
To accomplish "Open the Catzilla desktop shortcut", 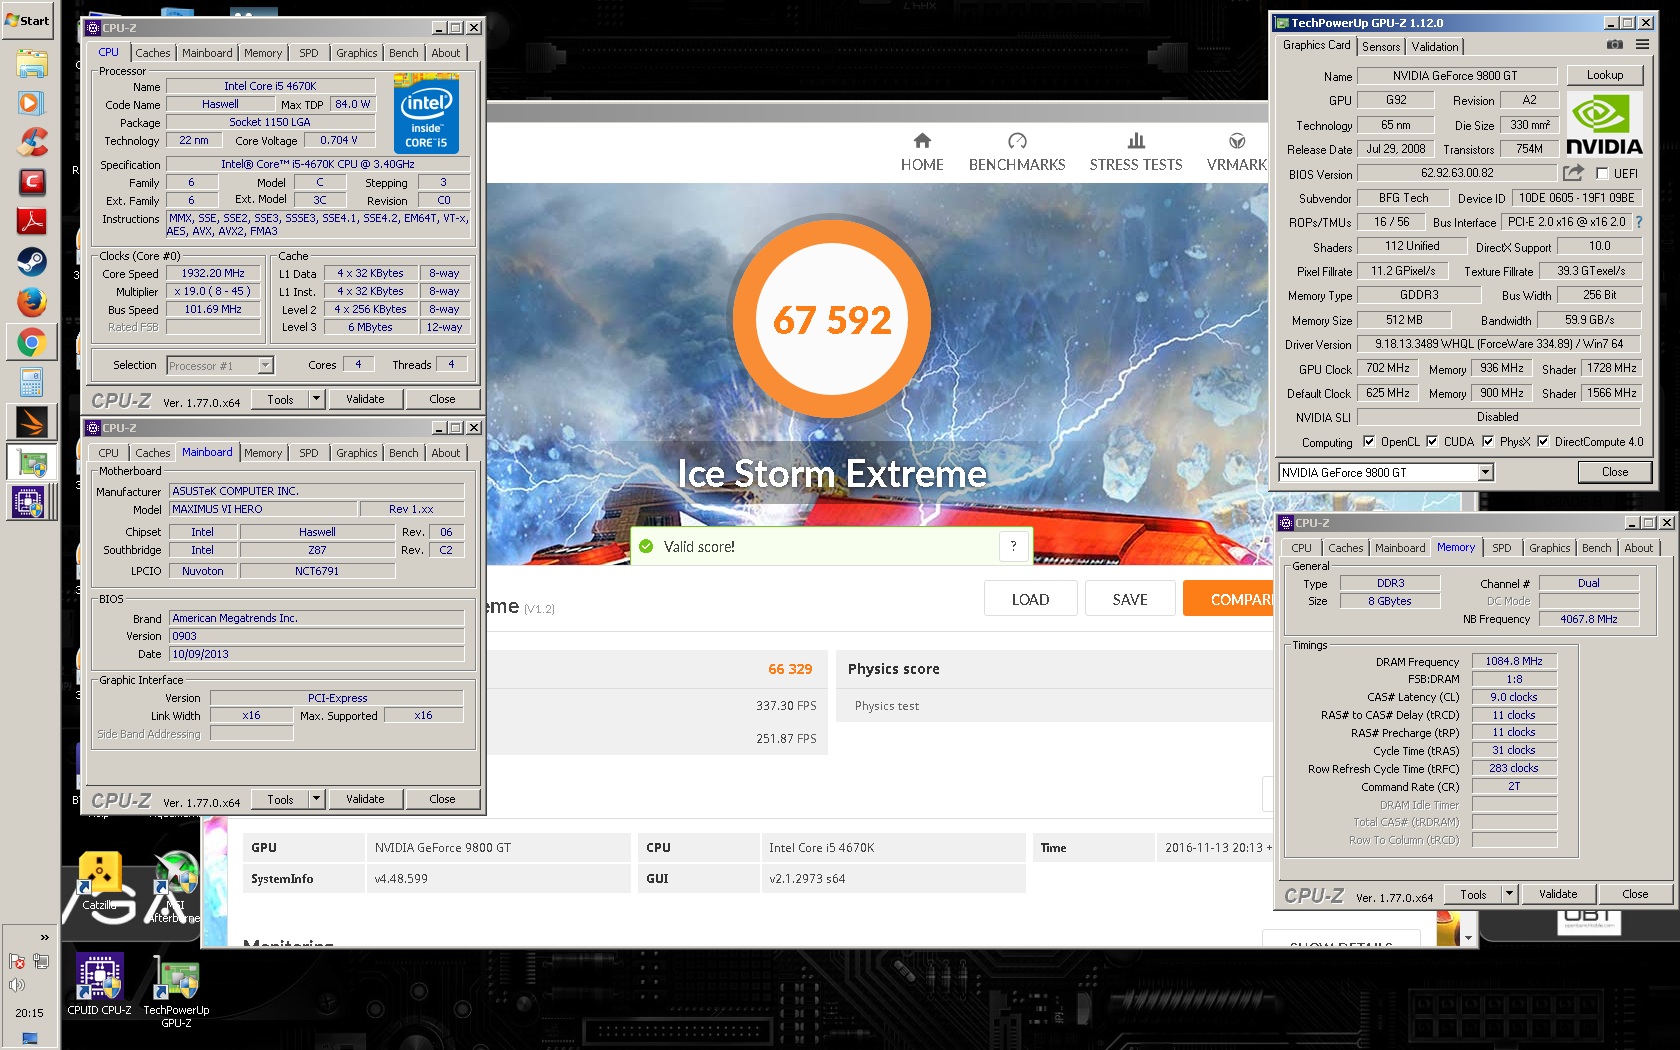I will coord(100,882).
